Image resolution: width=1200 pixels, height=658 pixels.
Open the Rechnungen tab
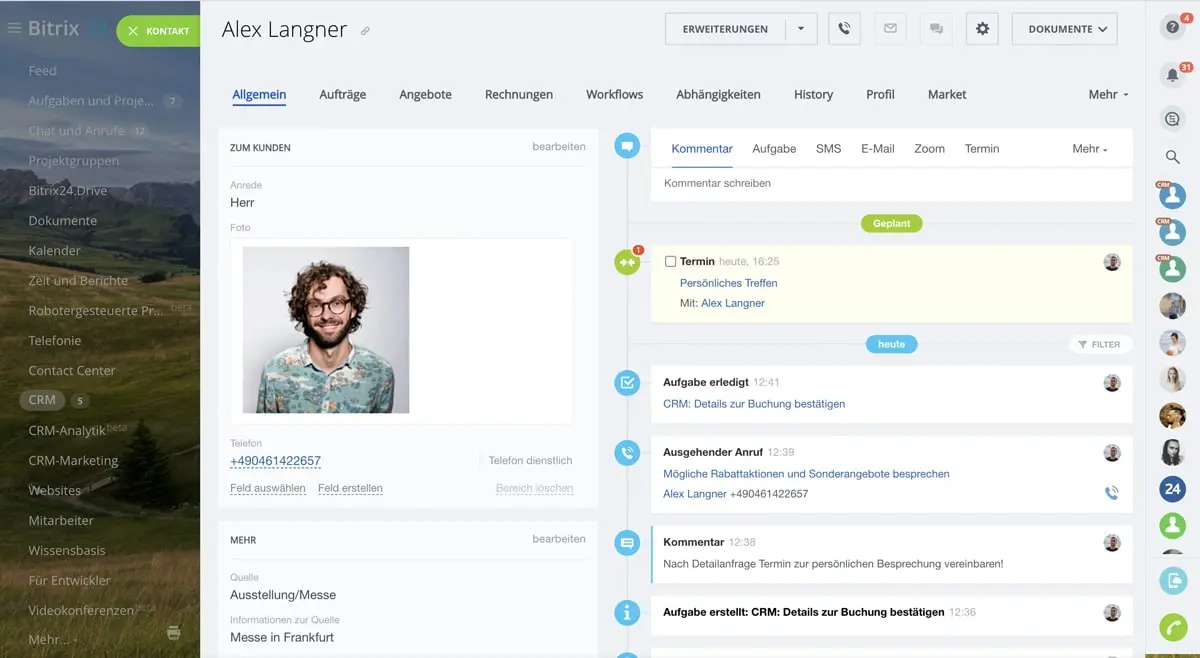[519, 94]
